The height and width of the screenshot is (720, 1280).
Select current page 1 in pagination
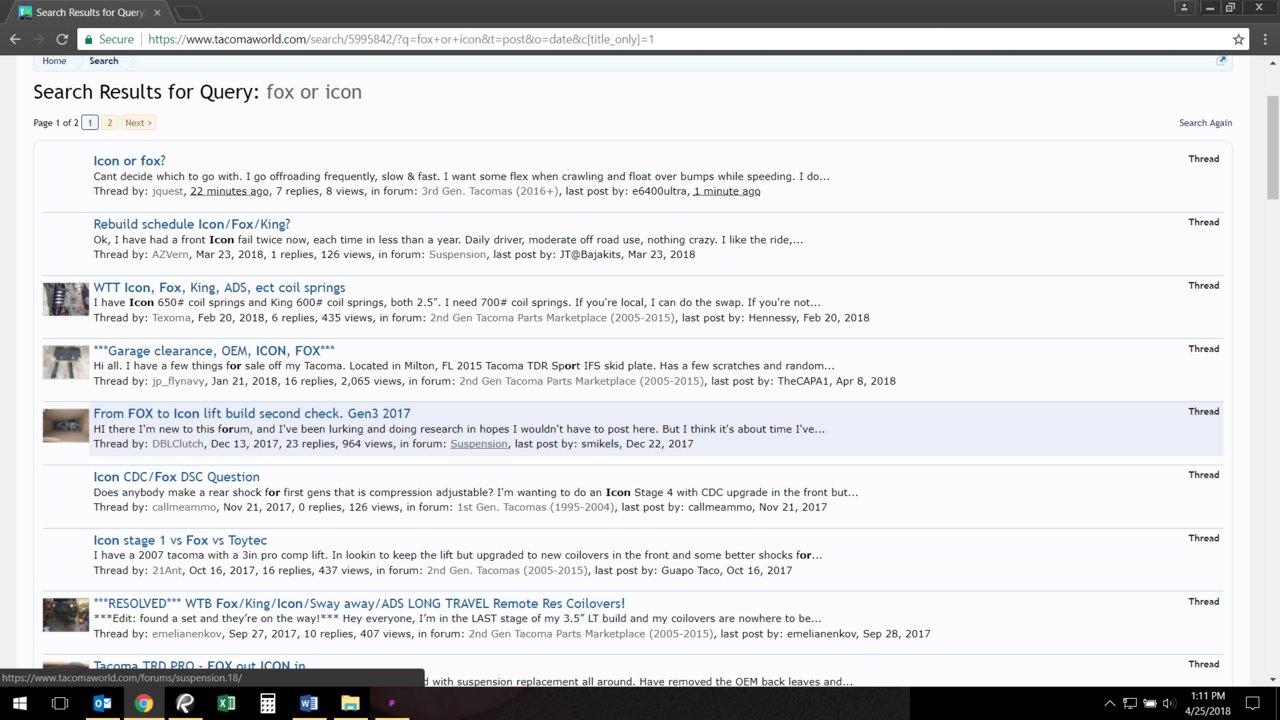tap(90, 123)
